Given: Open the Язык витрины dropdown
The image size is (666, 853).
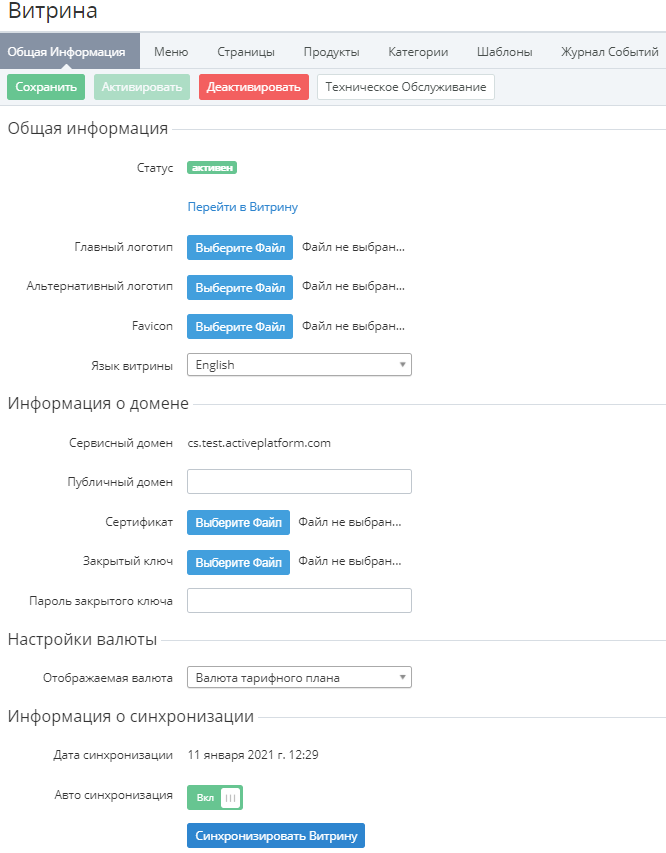Looking at the screenshot, I should 299,365.
